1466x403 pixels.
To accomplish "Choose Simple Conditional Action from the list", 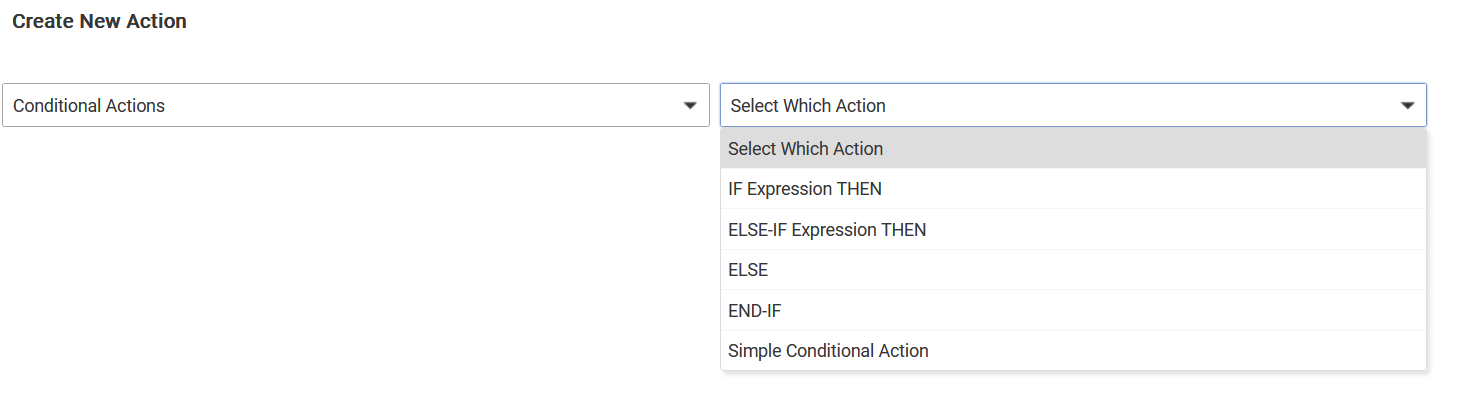I will (828, 351).
